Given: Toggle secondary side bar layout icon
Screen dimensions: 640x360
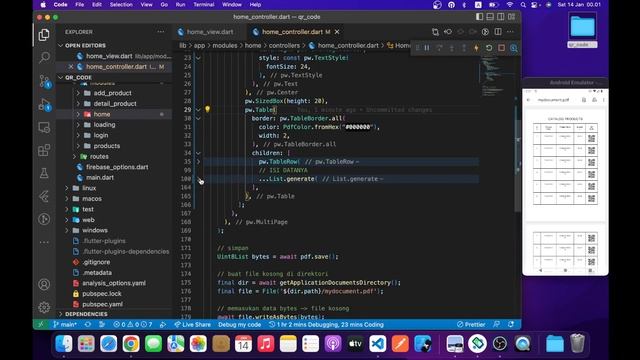Looking at the screenshot, I should tap(501, 17).
